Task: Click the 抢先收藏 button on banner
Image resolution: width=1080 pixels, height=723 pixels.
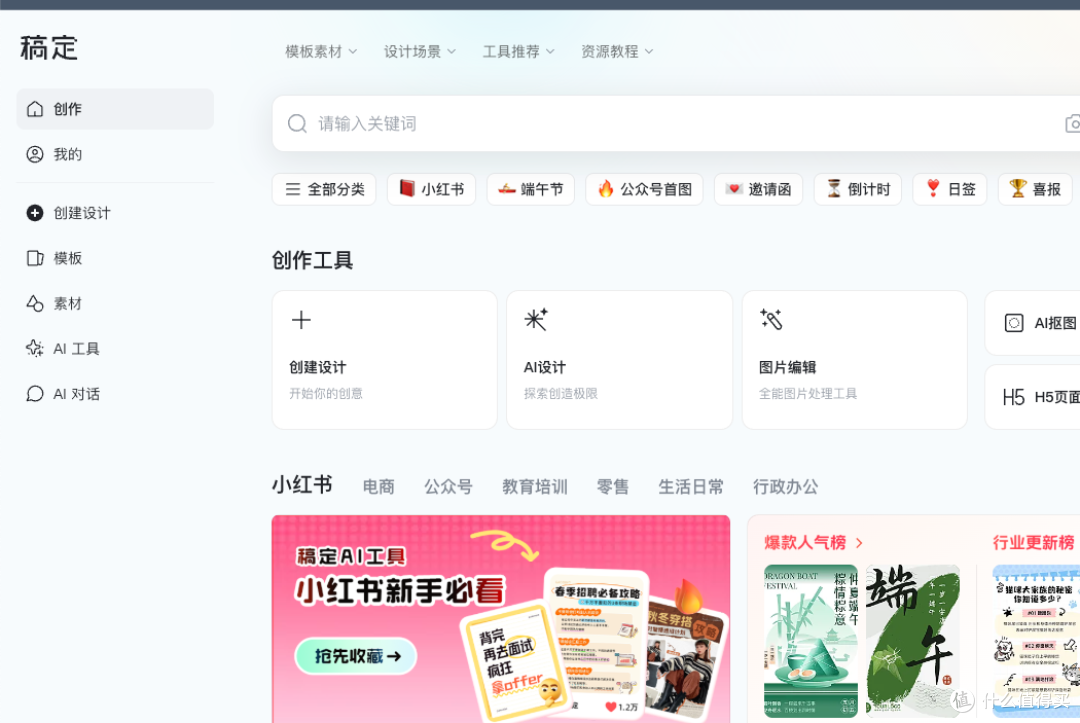Action: 356,656
